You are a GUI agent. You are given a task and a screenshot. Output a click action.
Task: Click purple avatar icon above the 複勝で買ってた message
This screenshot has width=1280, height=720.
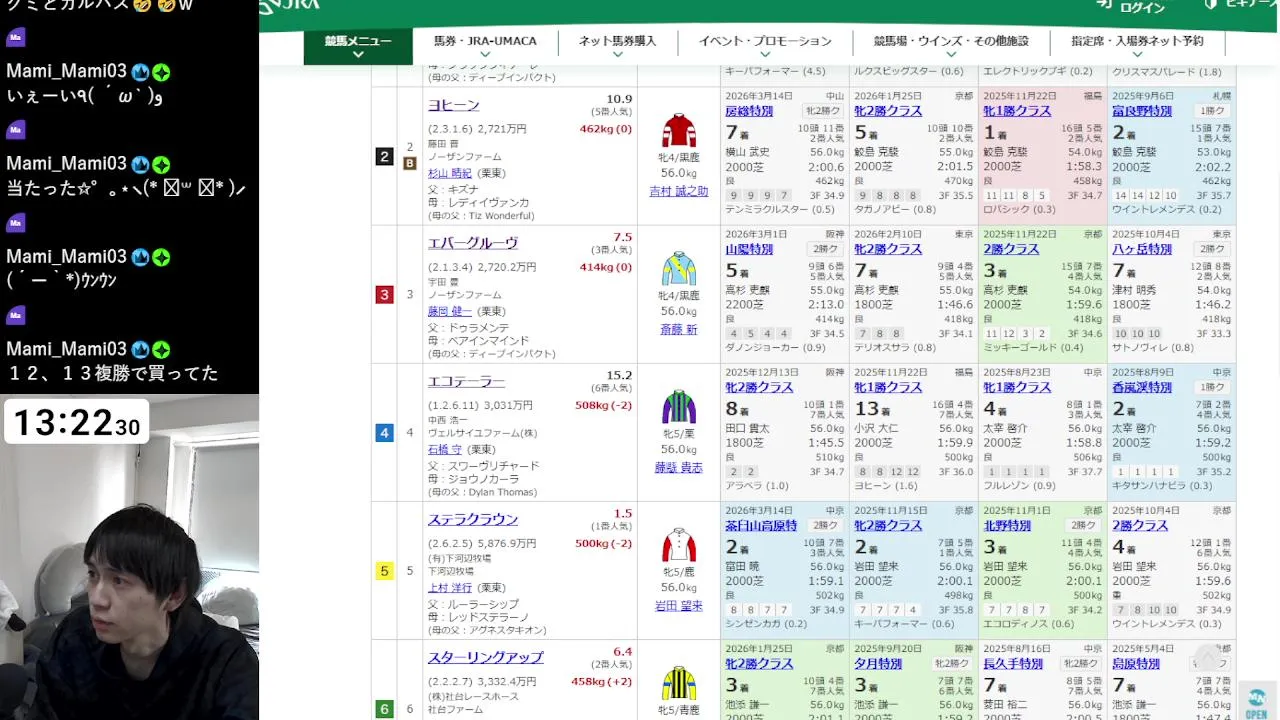pyautogui.click(x=15, y=315)
